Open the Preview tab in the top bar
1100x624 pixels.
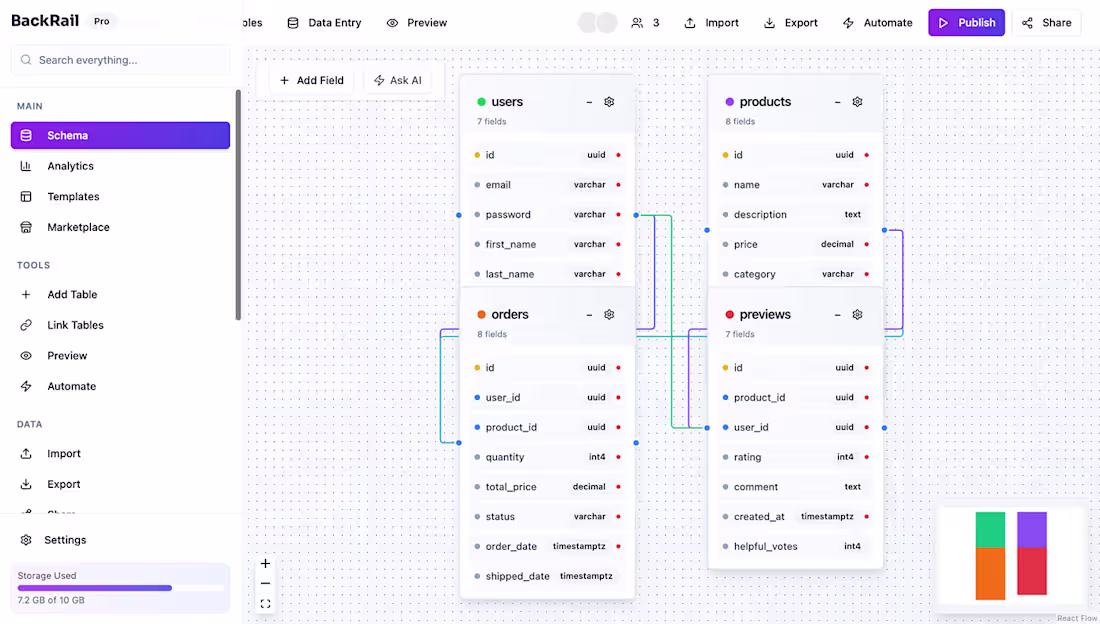click(x=416, y=22)
